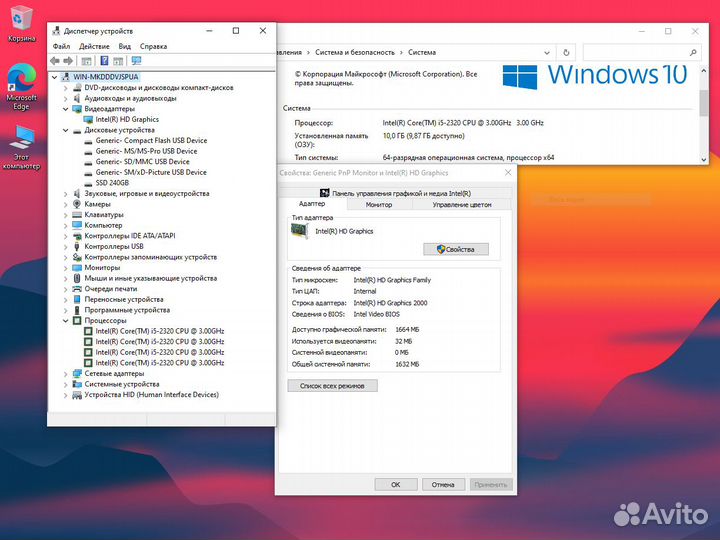
Task: Click OK in properties dialog
Action: point(396,484)
